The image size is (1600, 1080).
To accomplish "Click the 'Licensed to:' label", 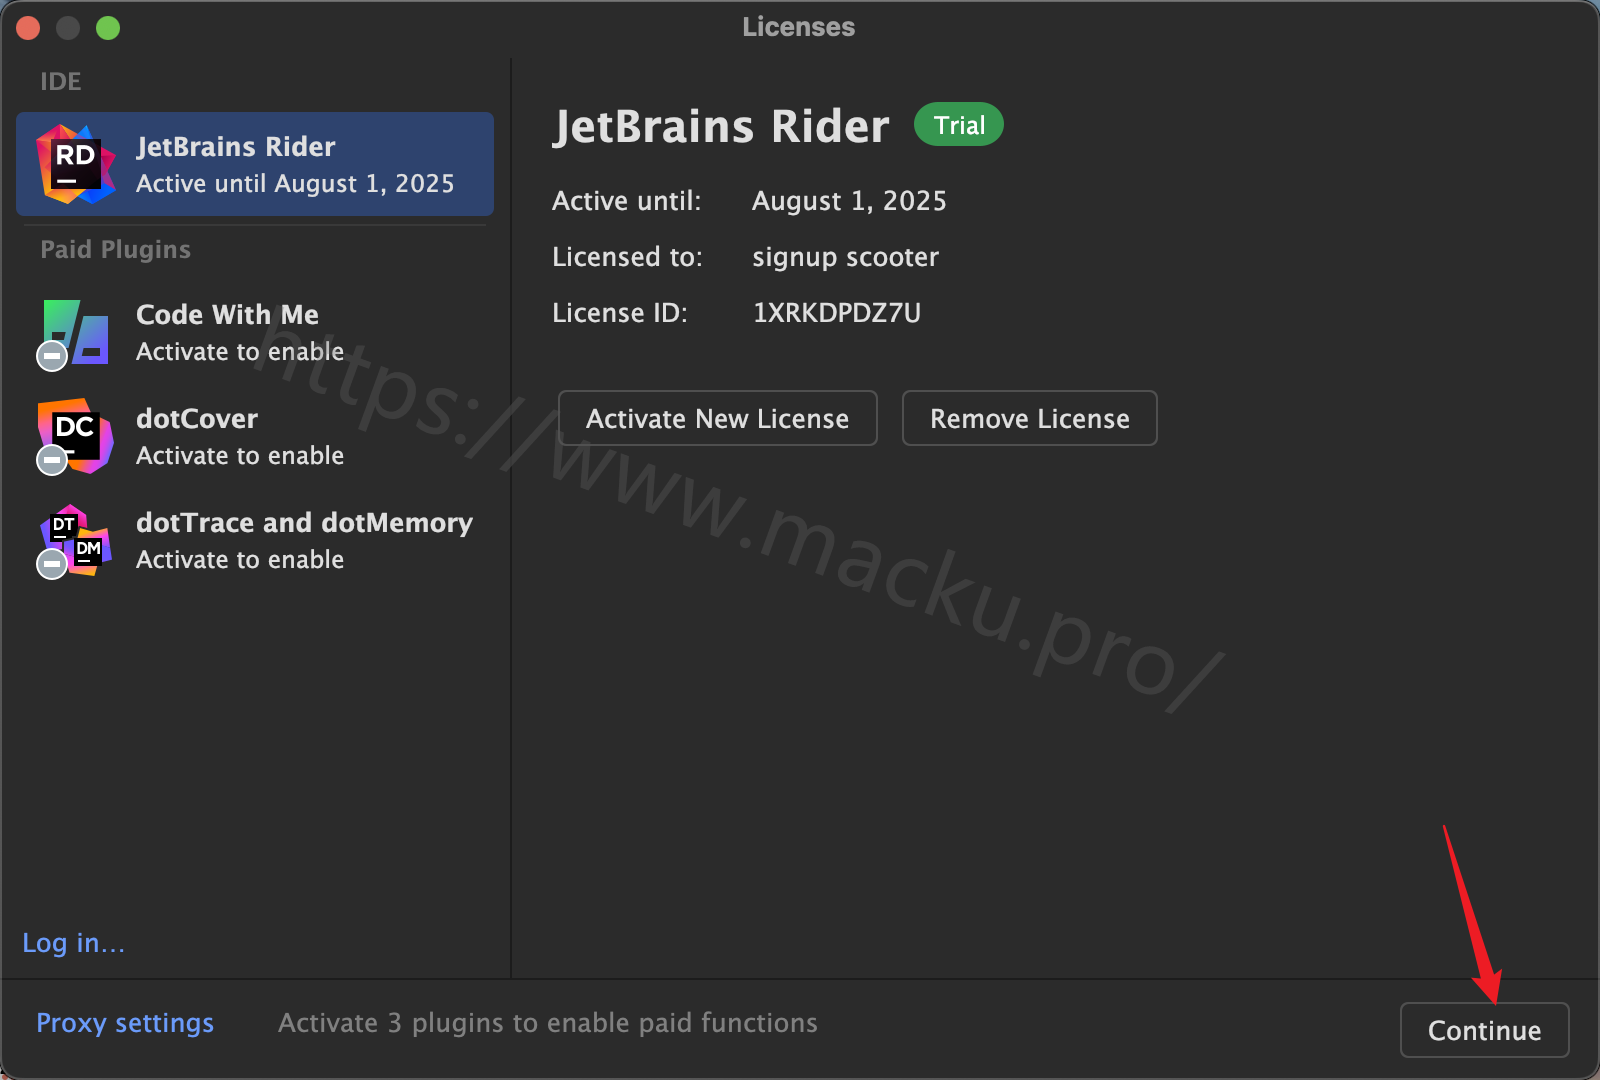I will tap(627, 257).
